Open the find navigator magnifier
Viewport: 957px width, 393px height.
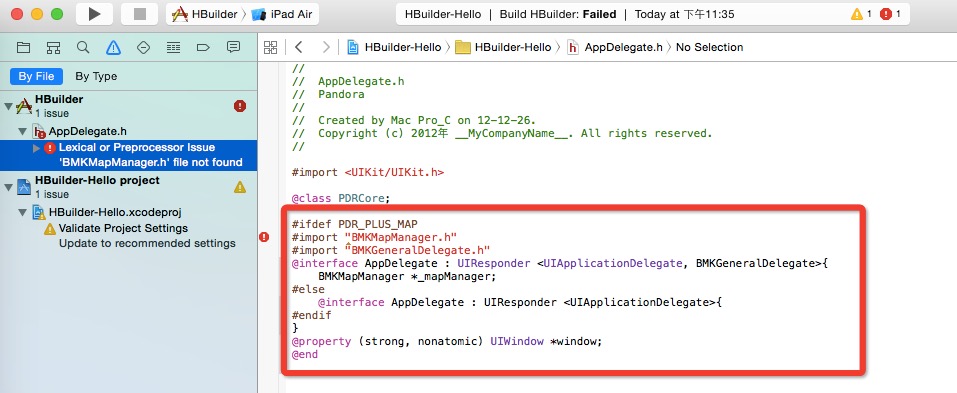(x=83, y=47)
